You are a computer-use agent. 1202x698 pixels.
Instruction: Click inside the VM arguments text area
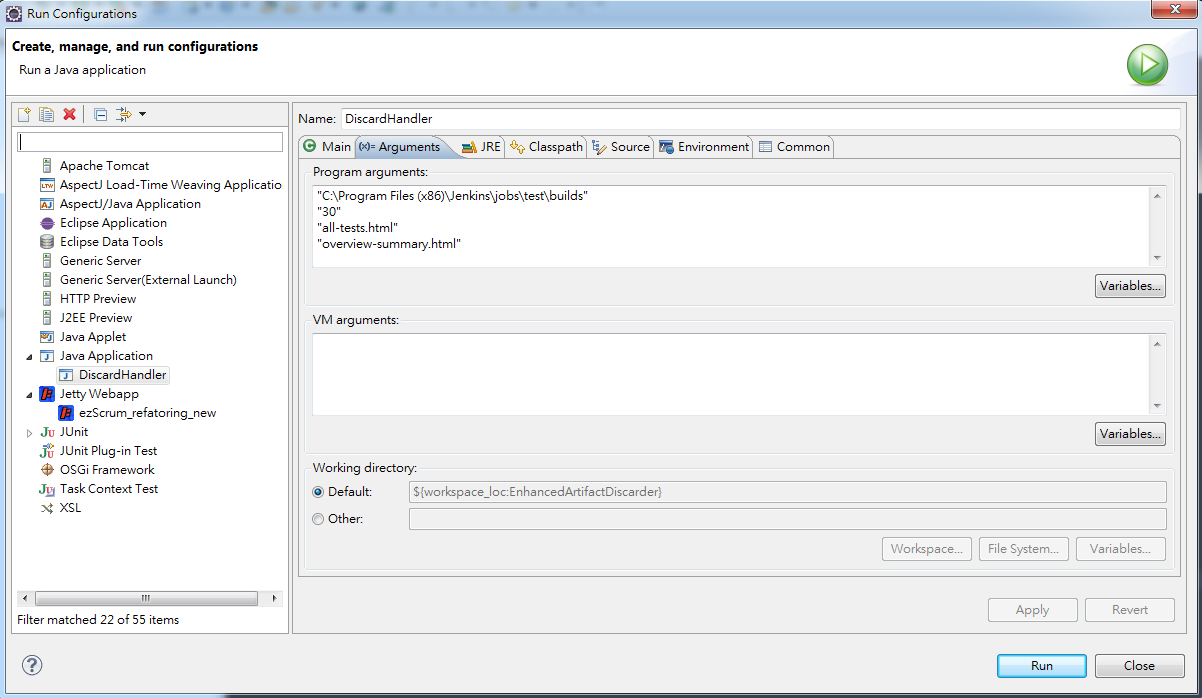(x=731, y=374)
